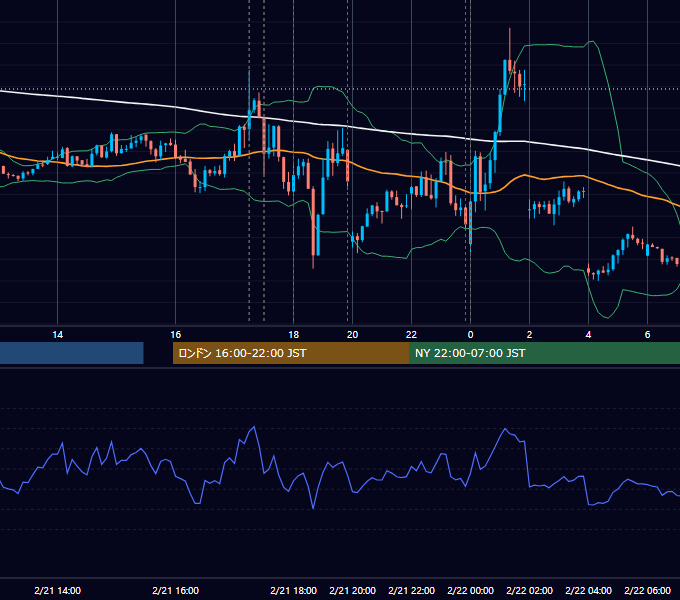Image resolution: width=680 pixels, height=600 pixels.
Task: Click the 2/21 16:00 date label
Action: point(175,590)
